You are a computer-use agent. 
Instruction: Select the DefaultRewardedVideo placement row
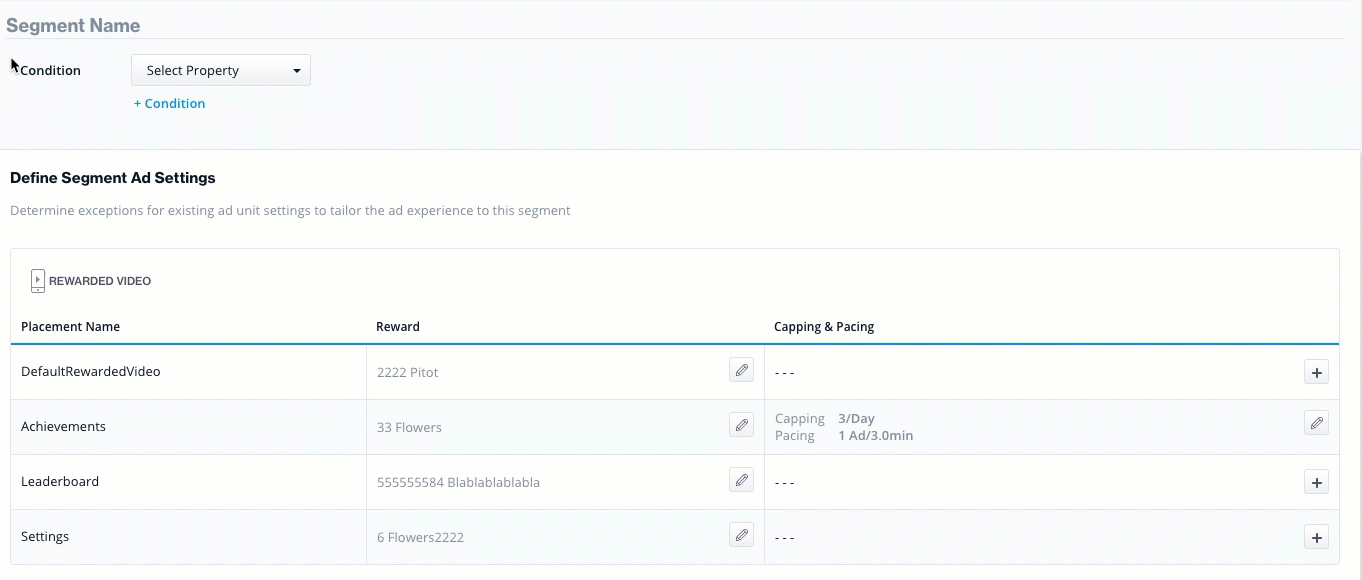(x=675, y=372)
